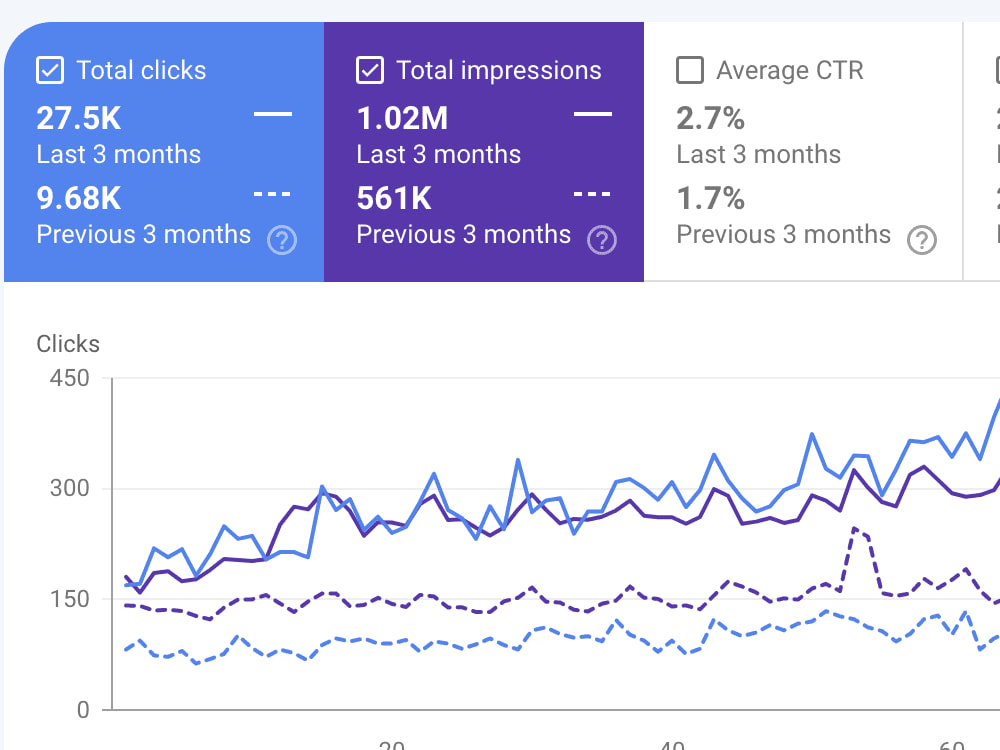Click solid line legend in Total impressions card
Screen dimensions: 1000x750
593,114
